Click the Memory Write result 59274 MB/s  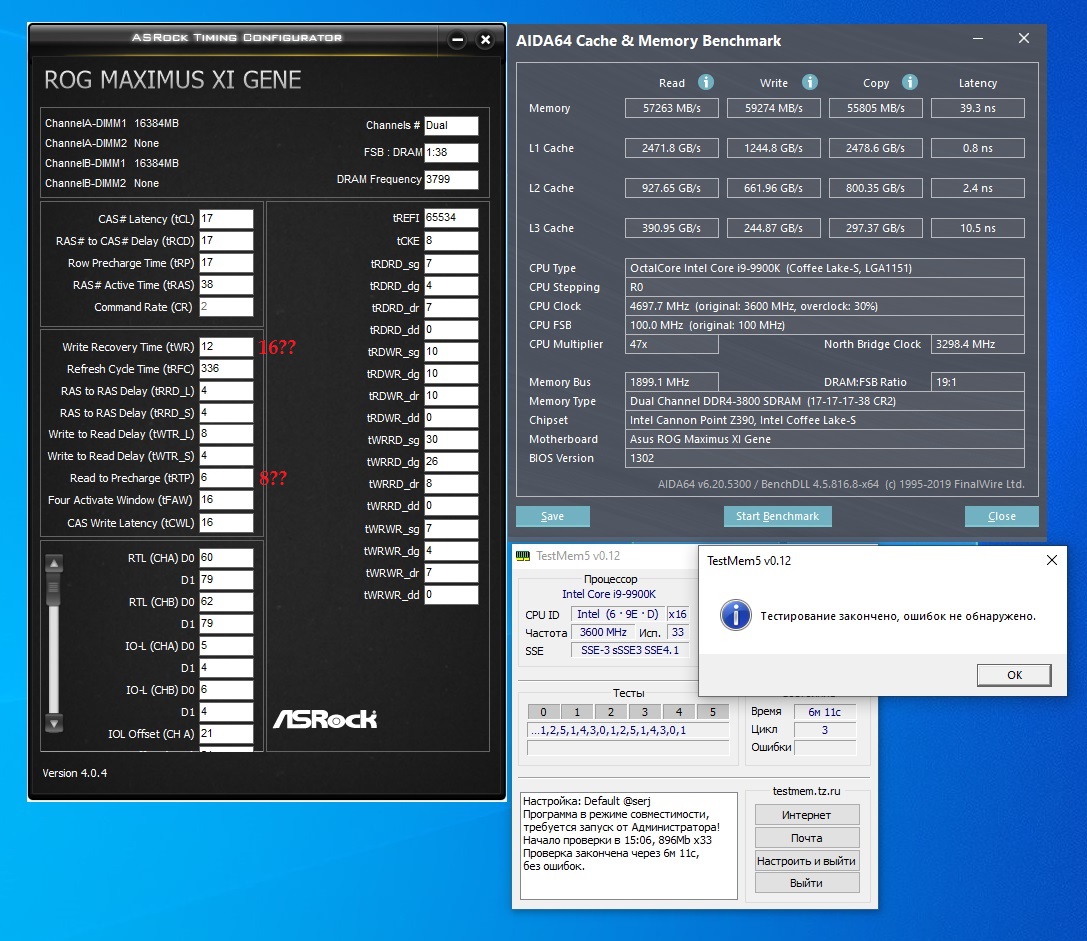coord(774,108)
